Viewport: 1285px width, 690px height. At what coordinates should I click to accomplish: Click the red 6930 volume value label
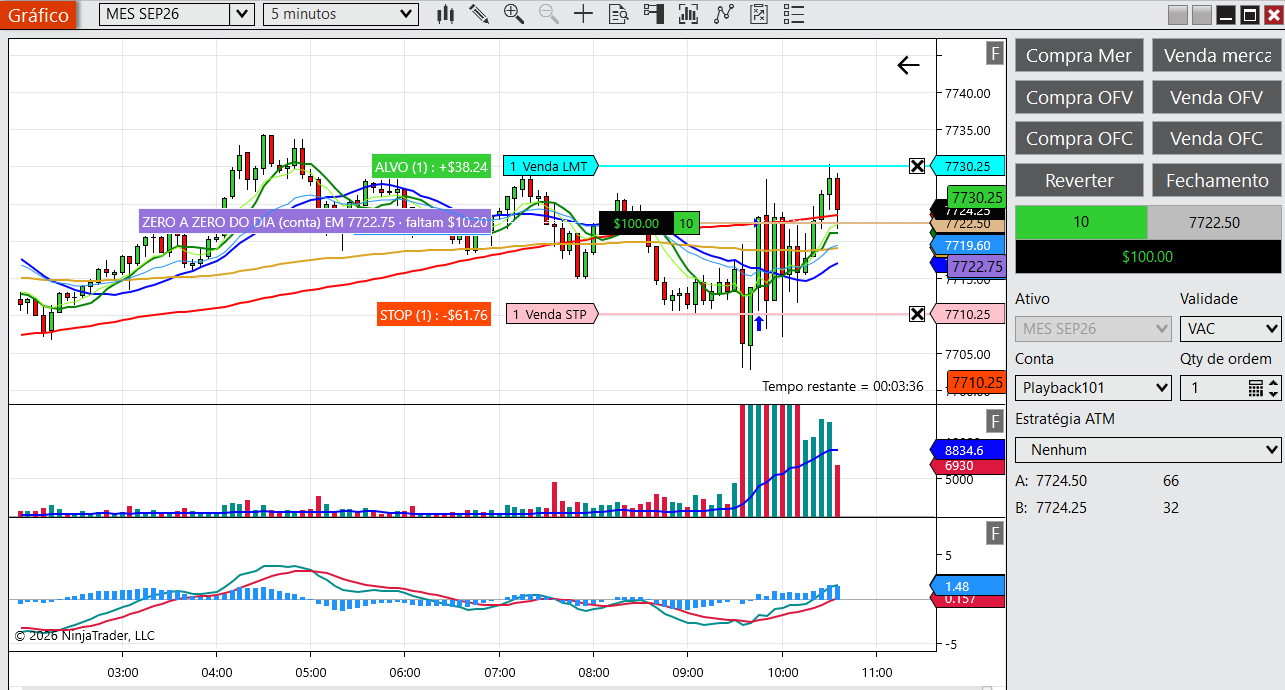coord(967,466)
